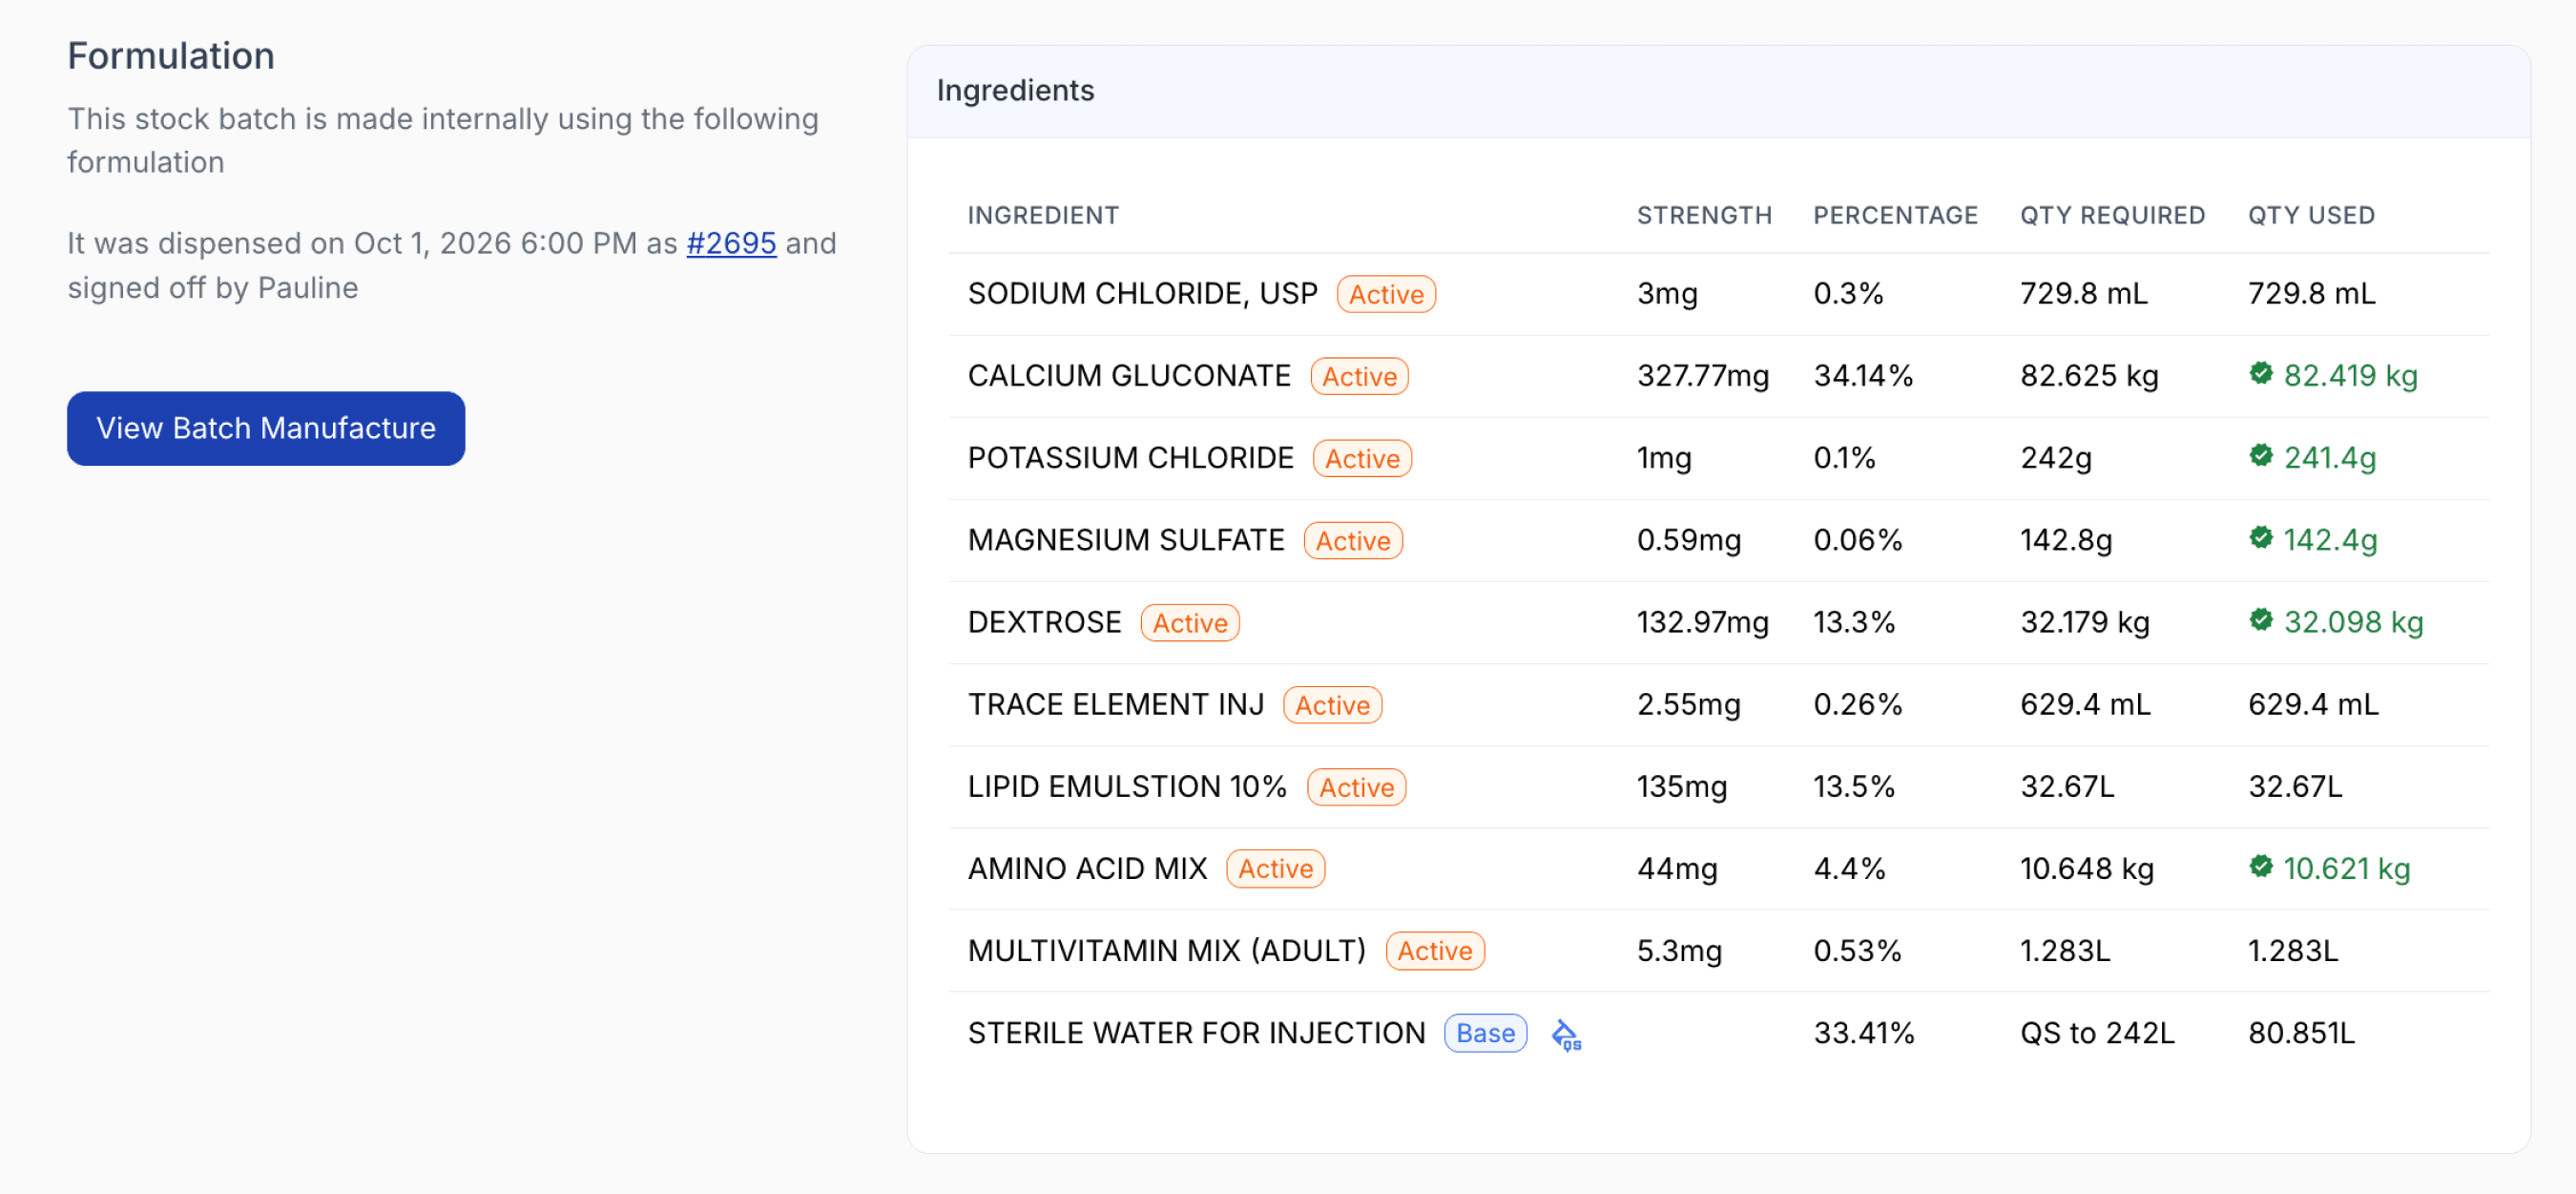Screen dimensions: 2576x1194
Task: Click Active badge on Dextrose row
Action: pyautogui.click(x=1190, y=623)
